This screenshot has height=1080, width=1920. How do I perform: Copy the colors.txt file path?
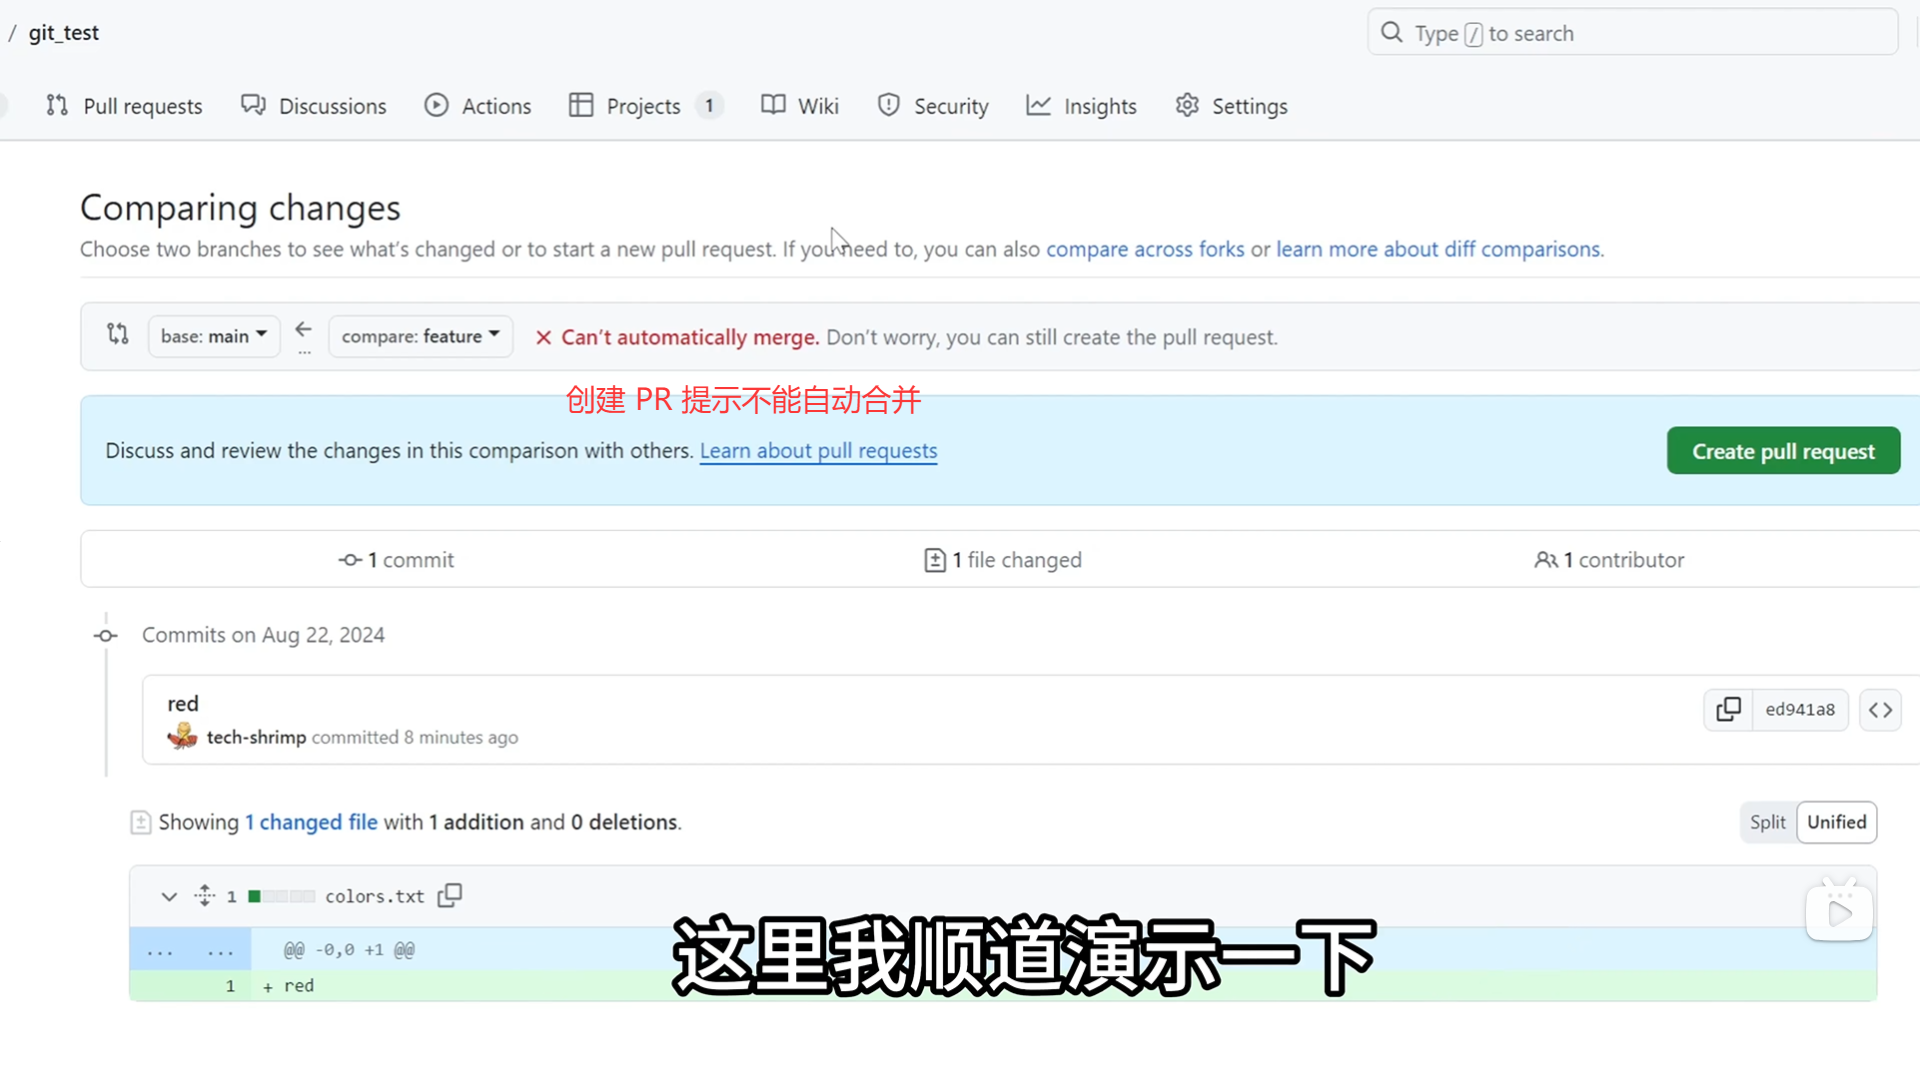pyautogui.click(x=450, y=895)
